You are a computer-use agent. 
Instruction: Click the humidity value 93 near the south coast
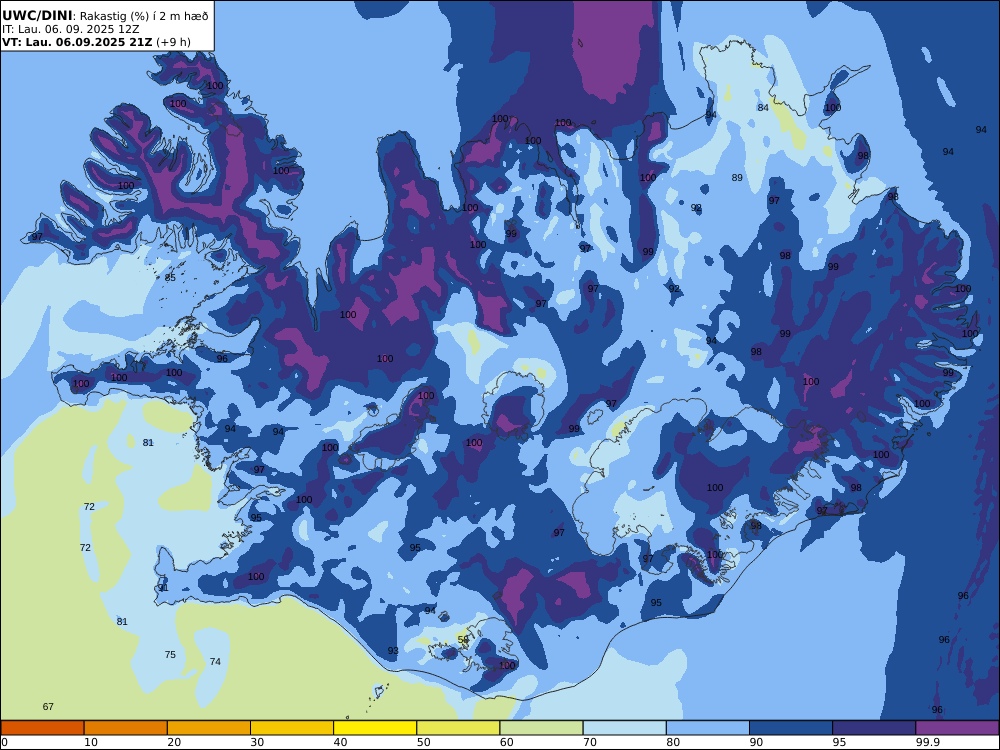click(393, 651)
